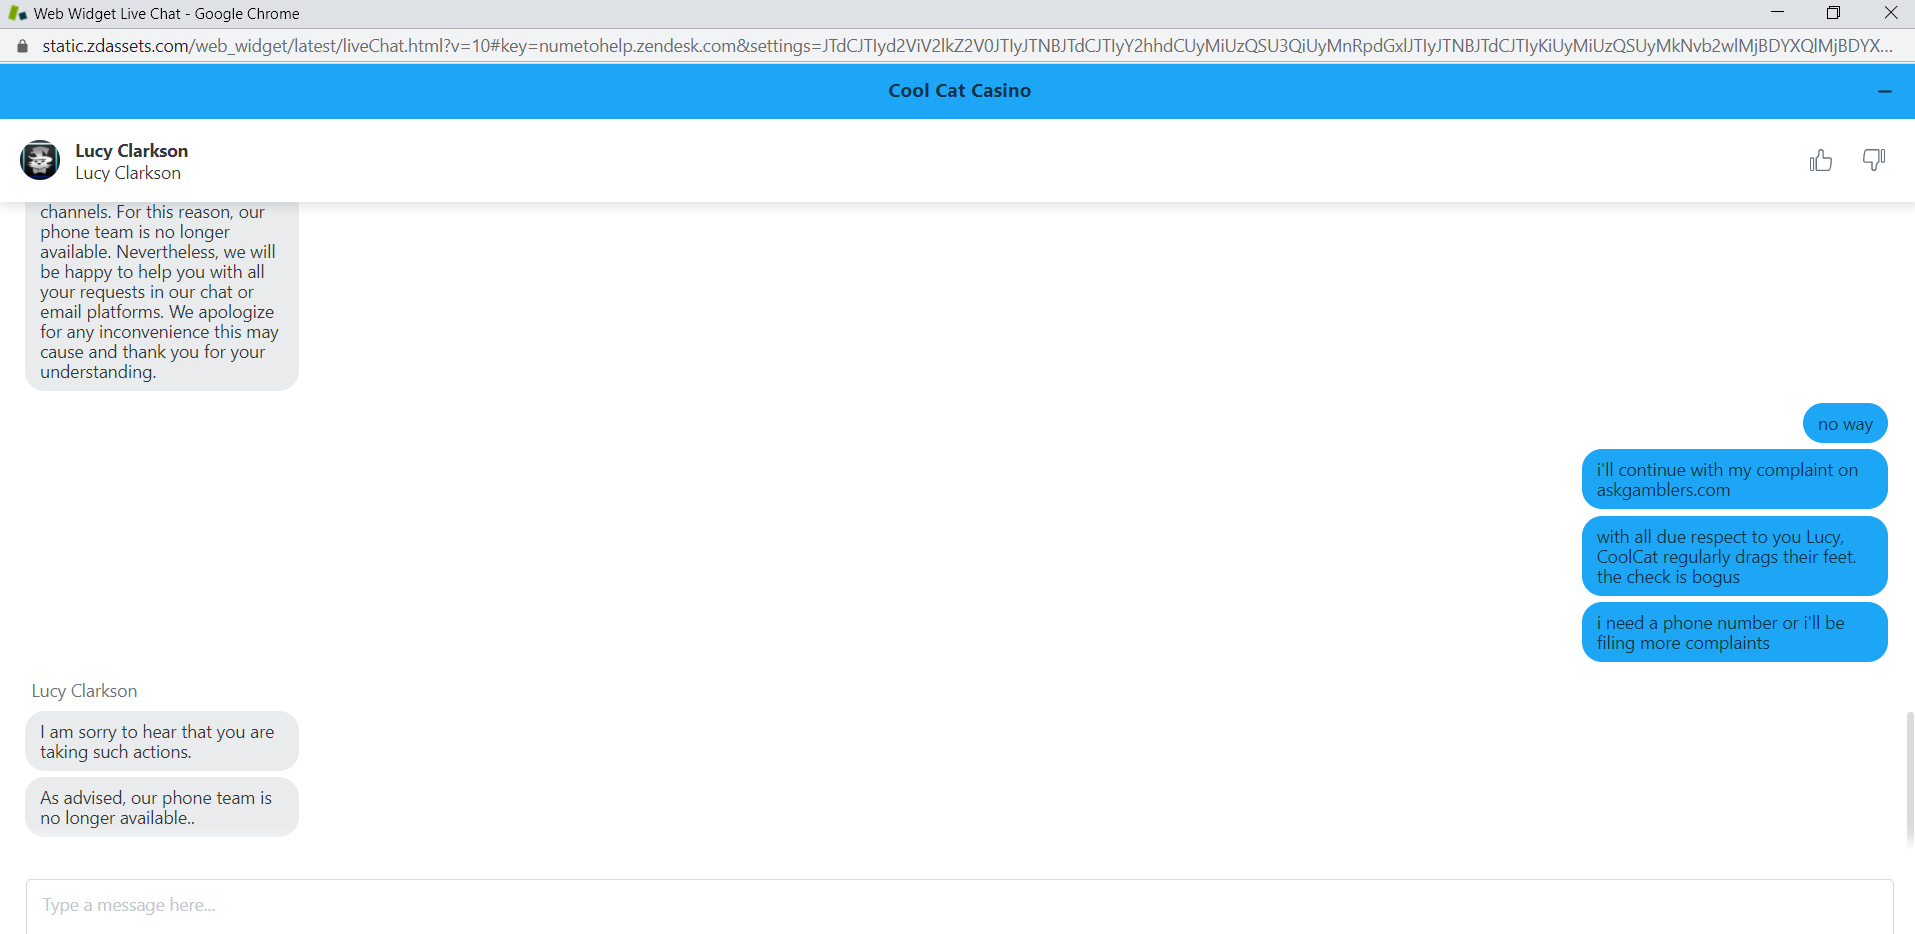Focus the 'Type a message here...' field
Image resolution: width=1915 pixels, height=934 pixels.
pos(959,906)
